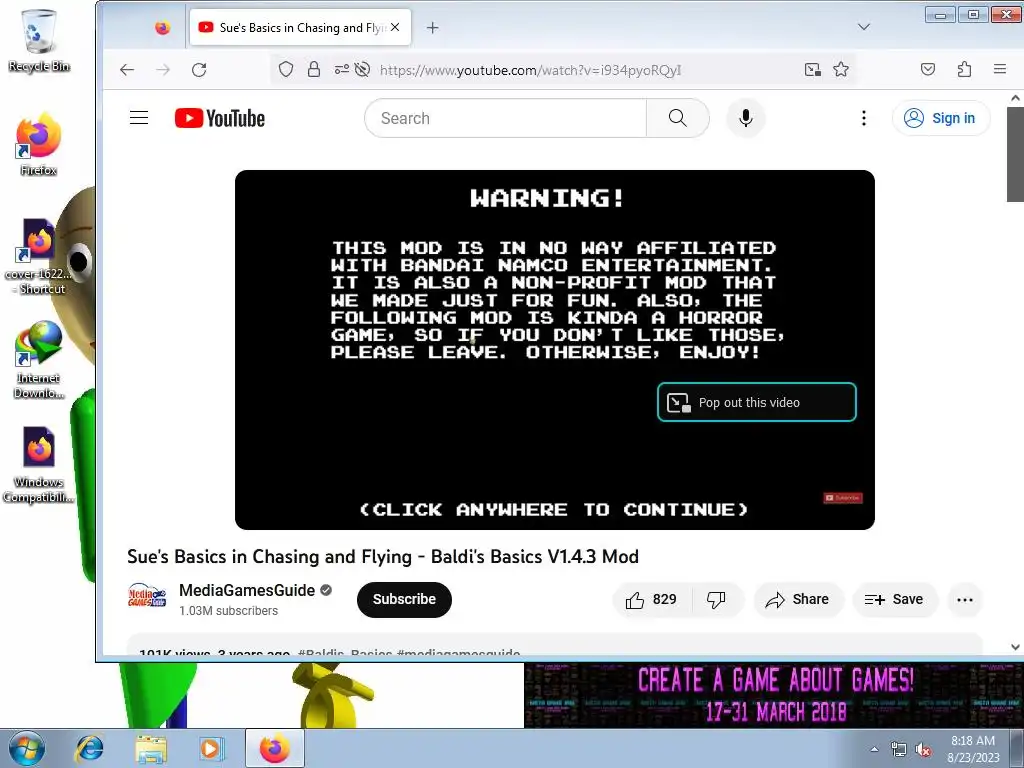The height and width of the screenshot is (768, 1024).
Task: Open the Save to Pocket icon
Action: [x=928, y=69]
